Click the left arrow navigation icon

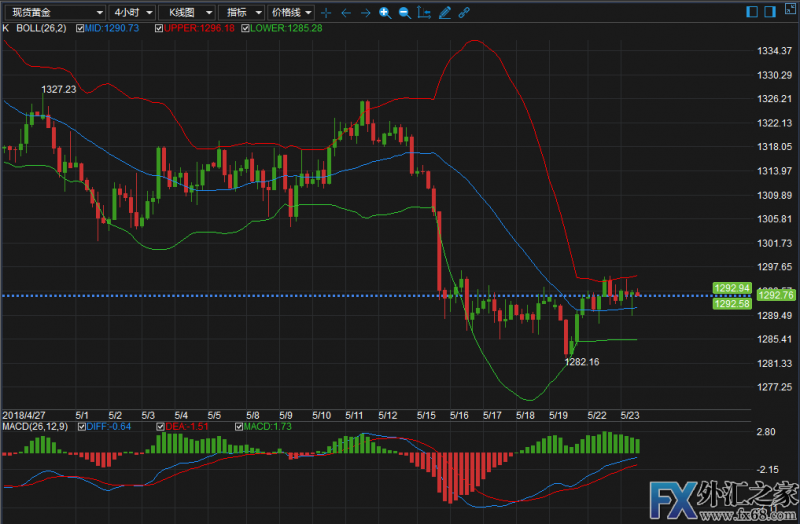point(346,13)
